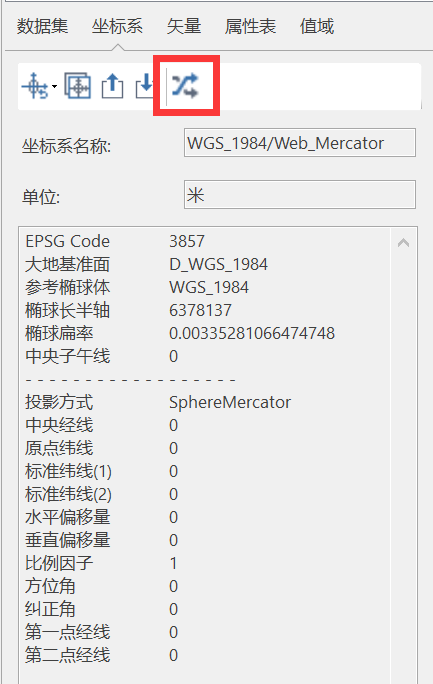Click the import coordinate system icon (down arrow)
This screenshot has width=433, height=684.
pos(144,86)
